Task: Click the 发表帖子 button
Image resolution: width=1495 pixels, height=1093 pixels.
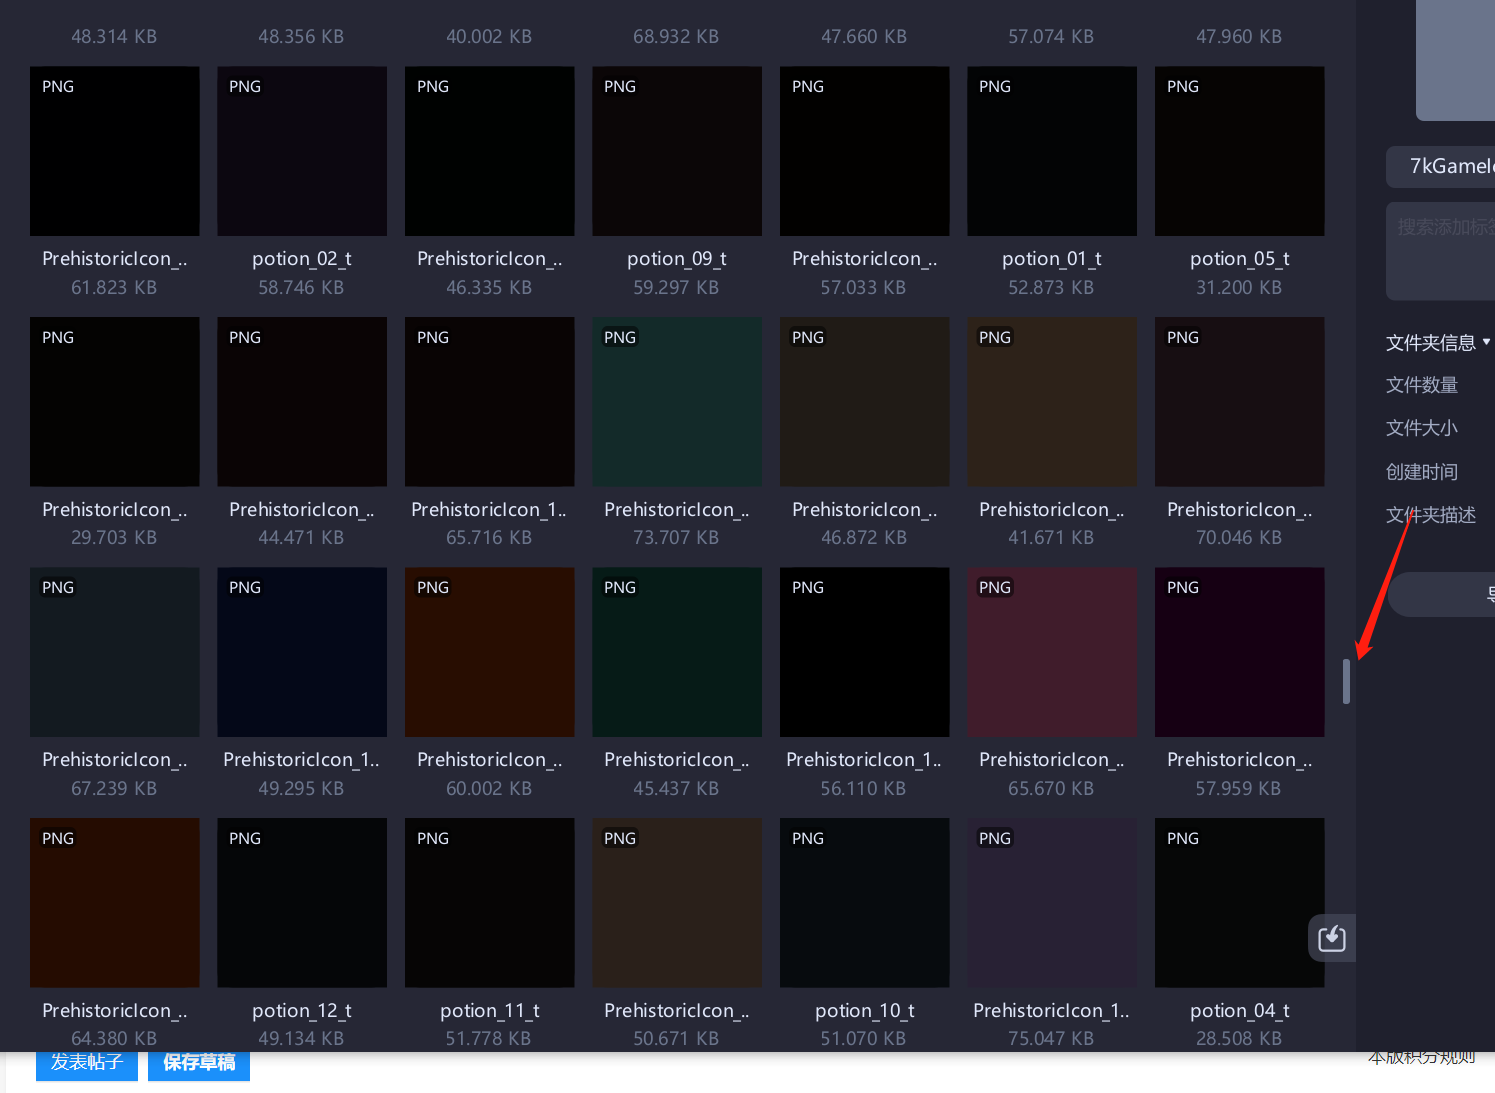Action: tap(87, 1063)
